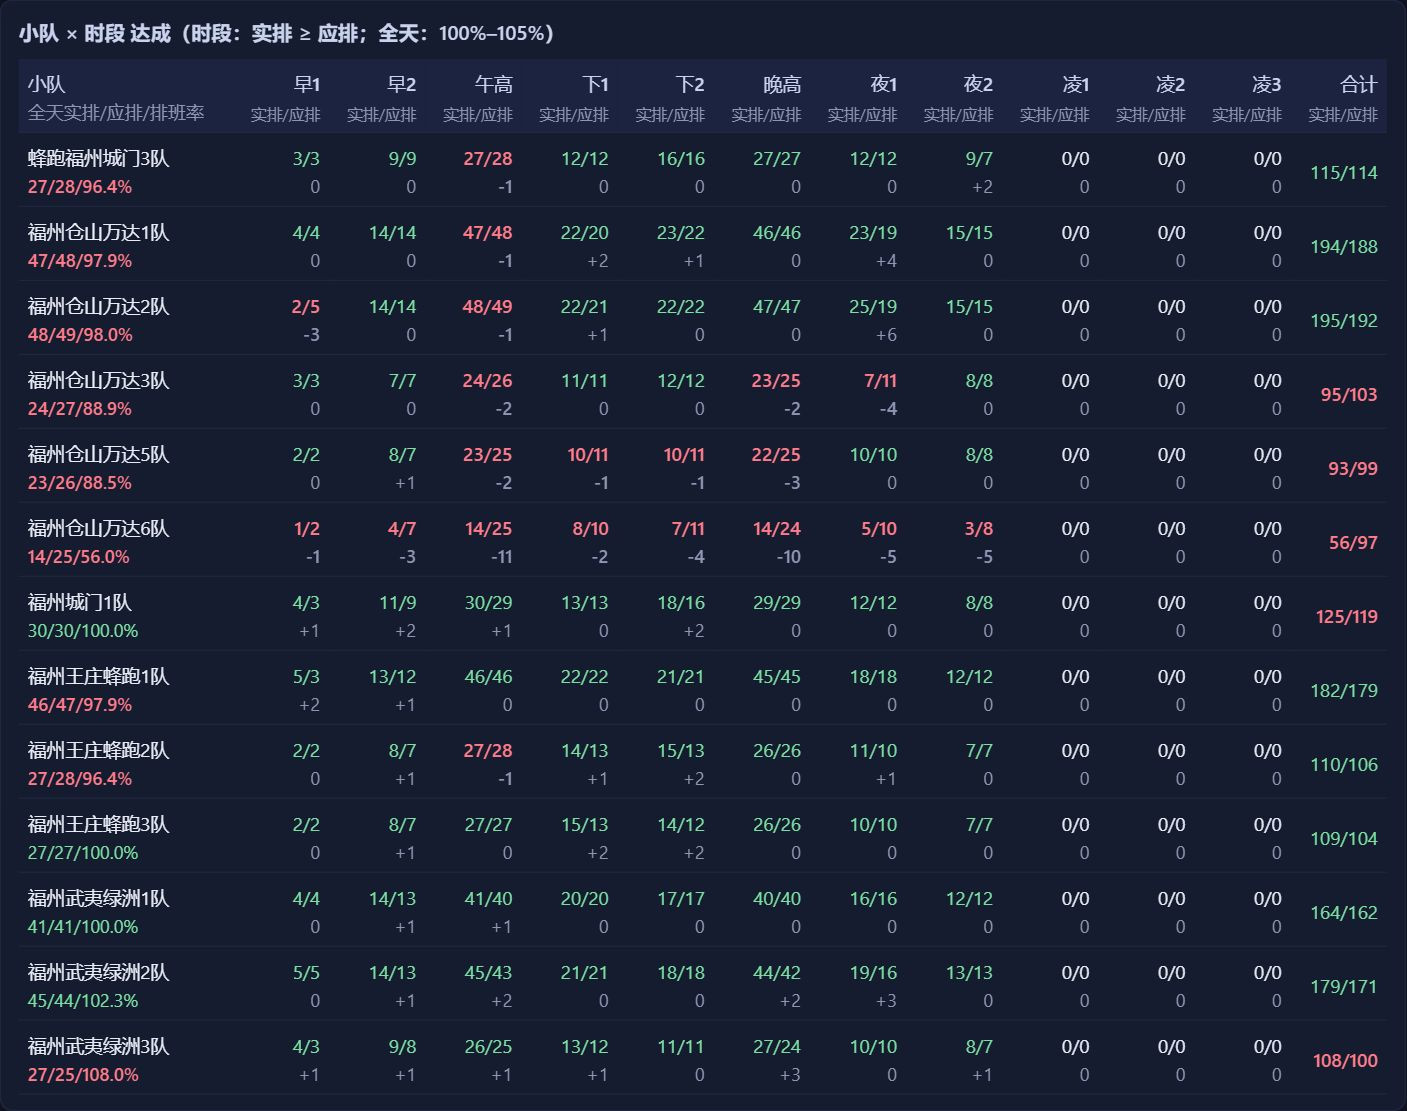The width and height of the screenshot is (1407, 1111).
Task: Click the 45/44/102.3% rate text
Action: click(83, 1001)
